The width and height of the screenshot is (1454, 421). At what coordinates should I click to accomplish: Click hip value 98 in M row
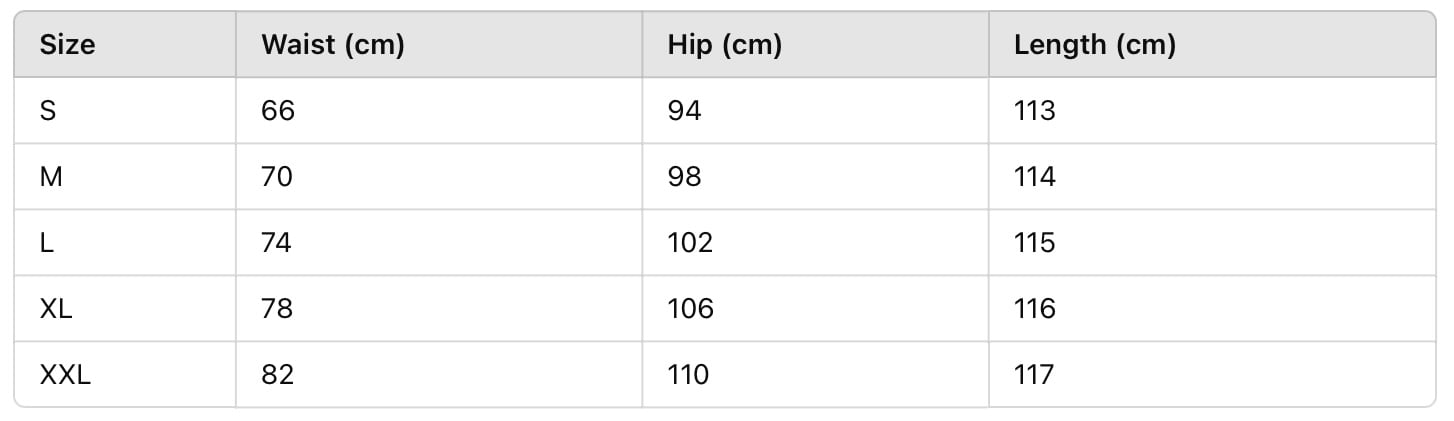click(x=684, y=177)
